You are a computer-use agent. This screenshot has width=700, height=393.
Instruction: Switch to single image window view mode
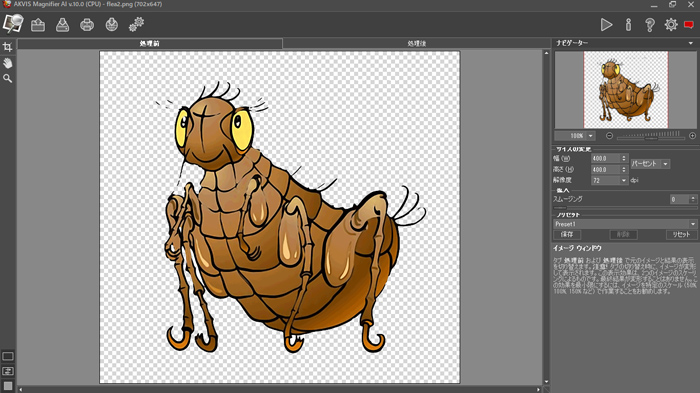point(8,356)
